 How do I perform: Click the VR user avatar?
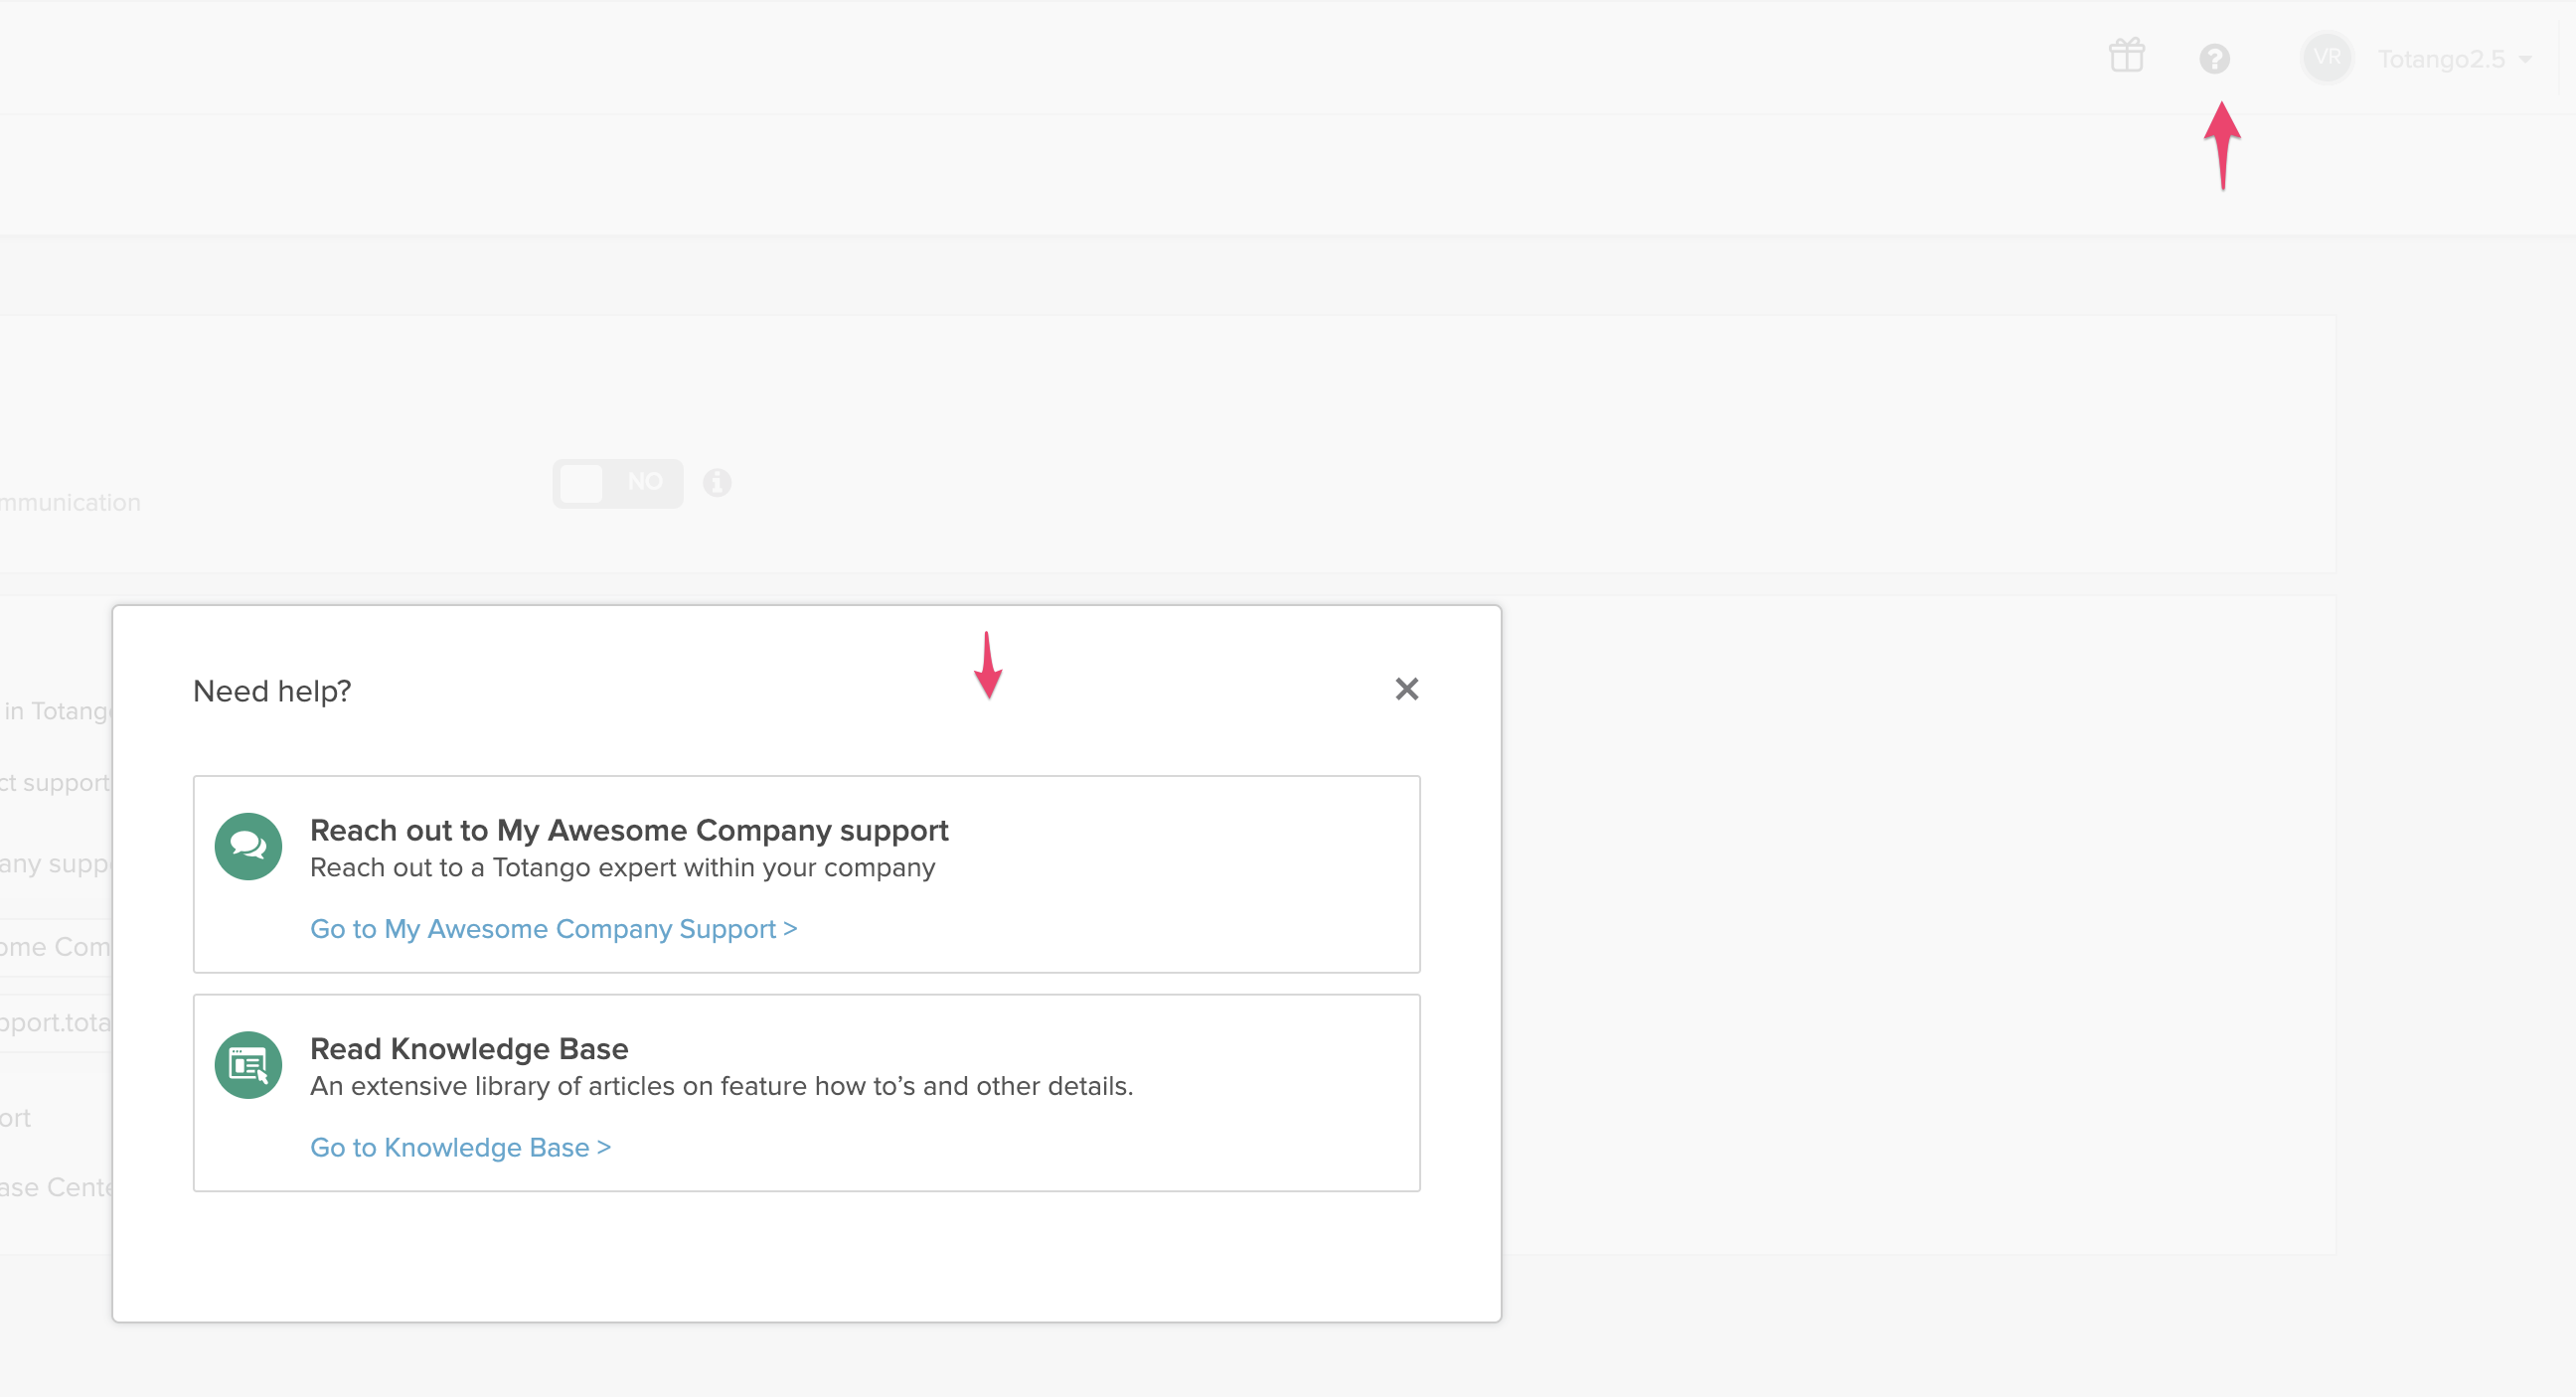click(2326, 57)
